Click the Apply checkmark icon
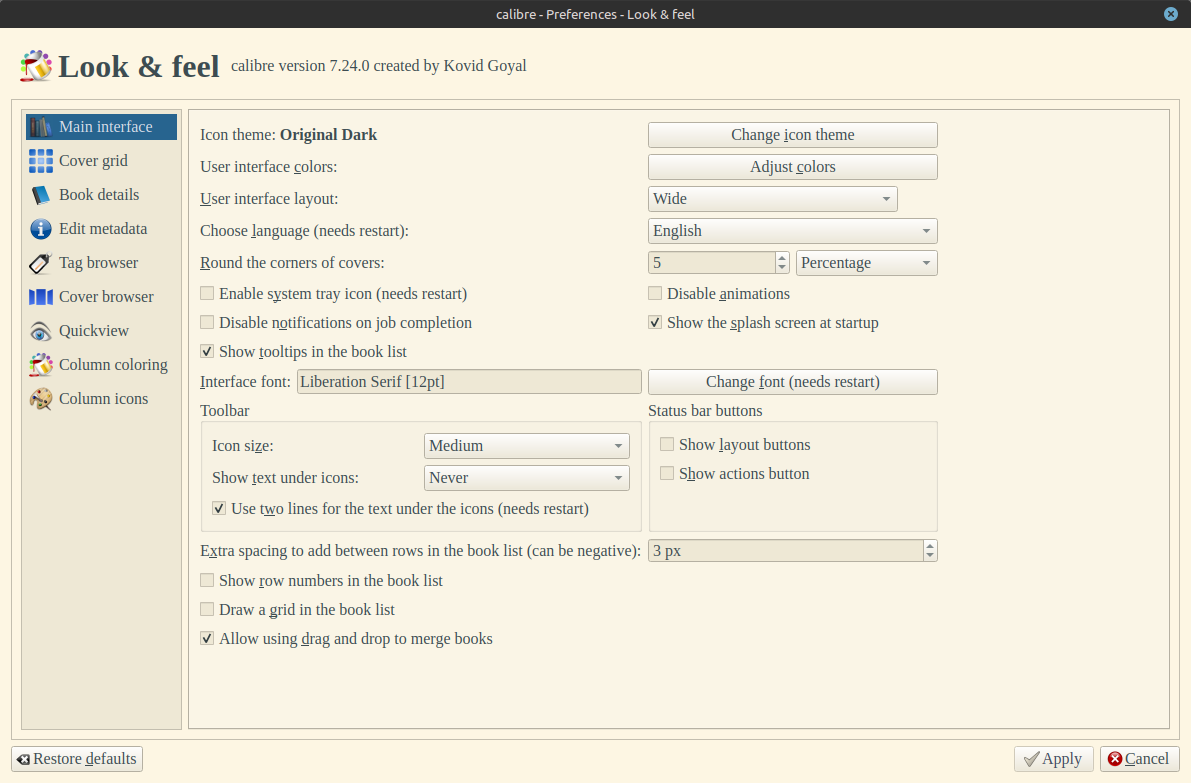The width and height of the screenshot is (1191, 783). [x=1031, y=759]
